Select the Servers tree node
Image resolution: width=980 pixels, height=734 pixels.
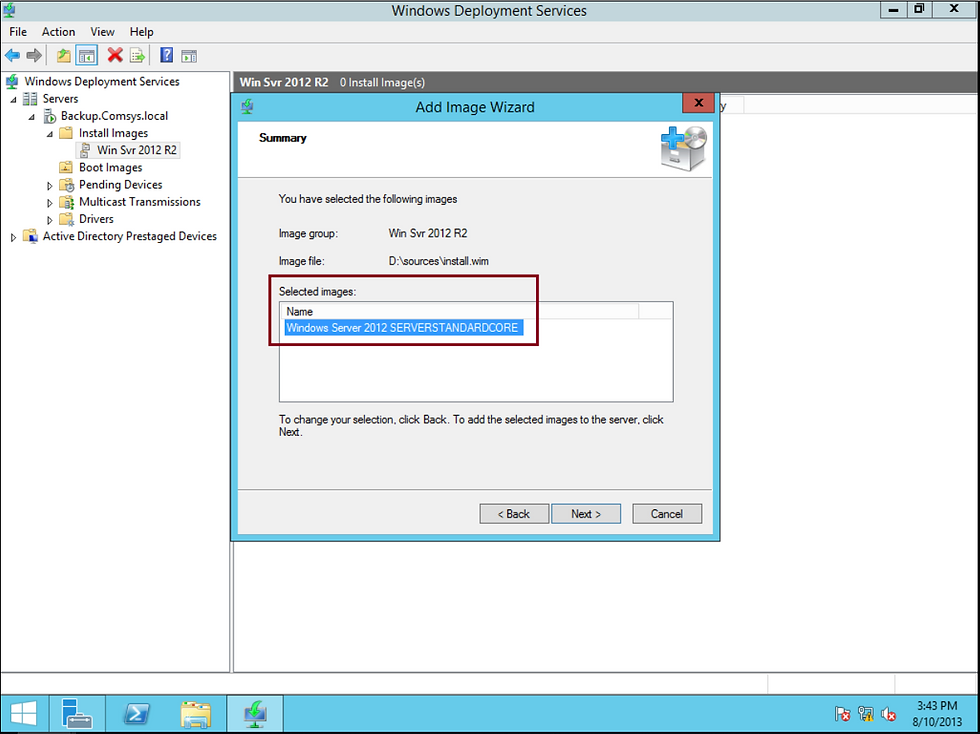pyautogui.click(x=60, y=99)
